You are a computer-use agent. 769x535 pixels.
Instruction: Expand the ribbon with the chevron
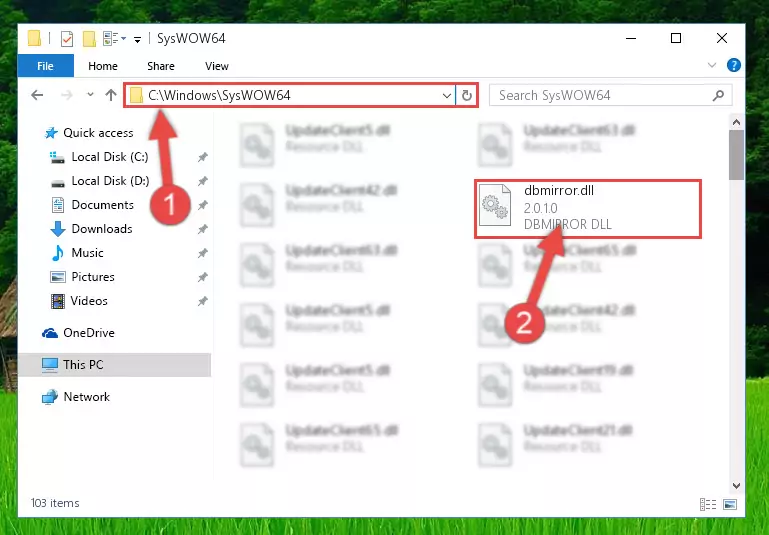tap(712, 65)
